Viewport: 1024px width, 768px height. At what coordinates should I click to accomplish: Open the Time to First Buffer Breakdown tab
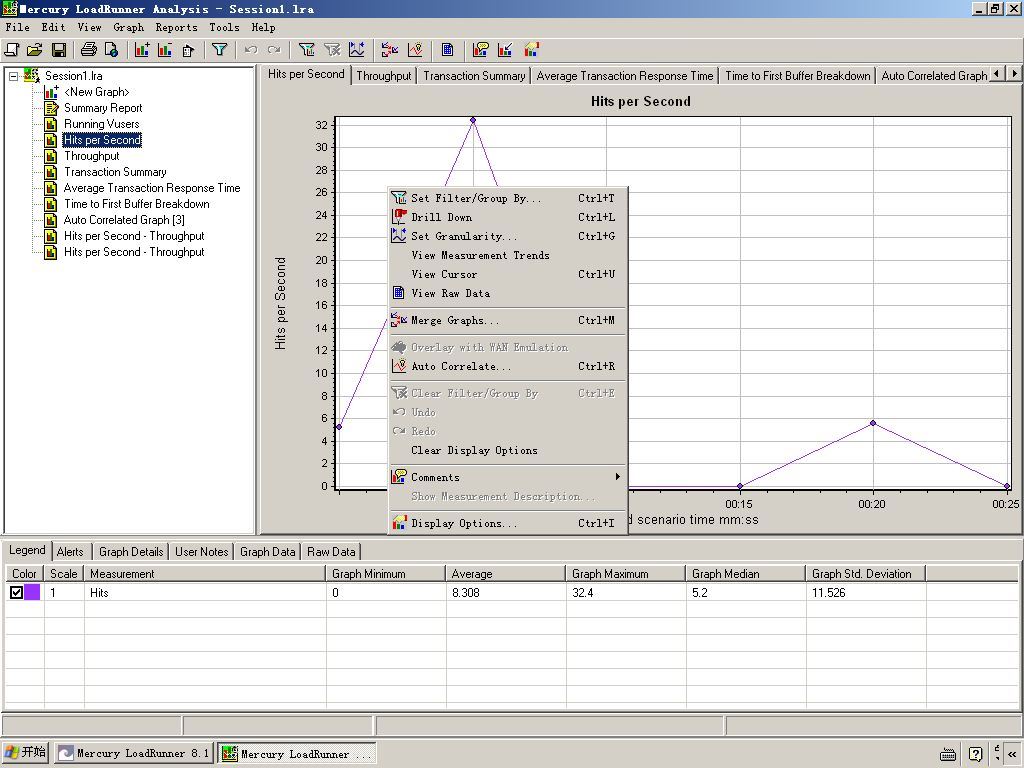coord(798,76)
